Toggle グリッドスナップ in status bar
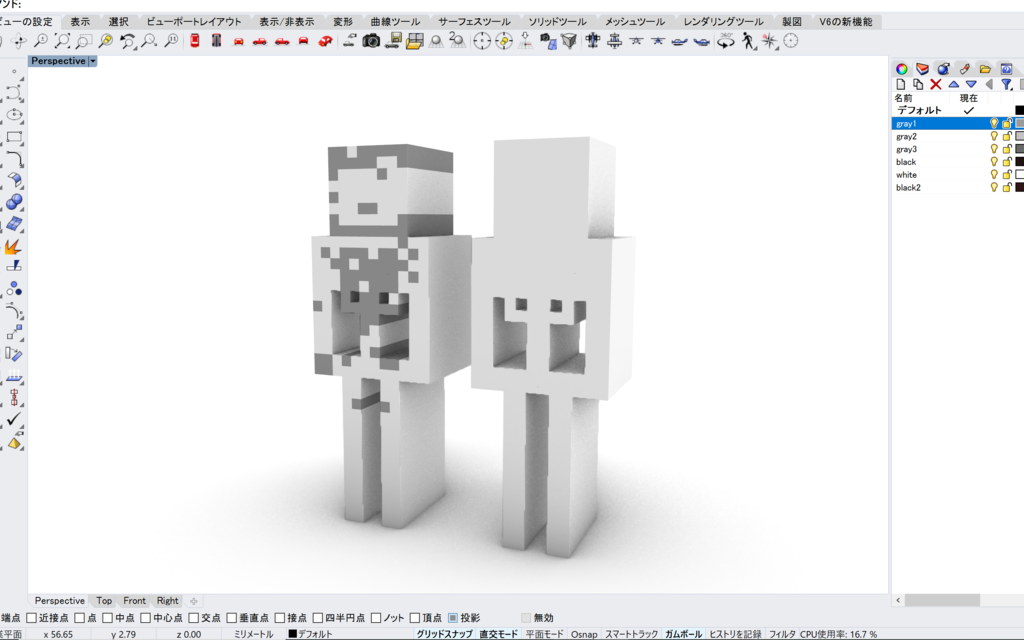This screenshot has height=640, width=1024. pos(444,634)
